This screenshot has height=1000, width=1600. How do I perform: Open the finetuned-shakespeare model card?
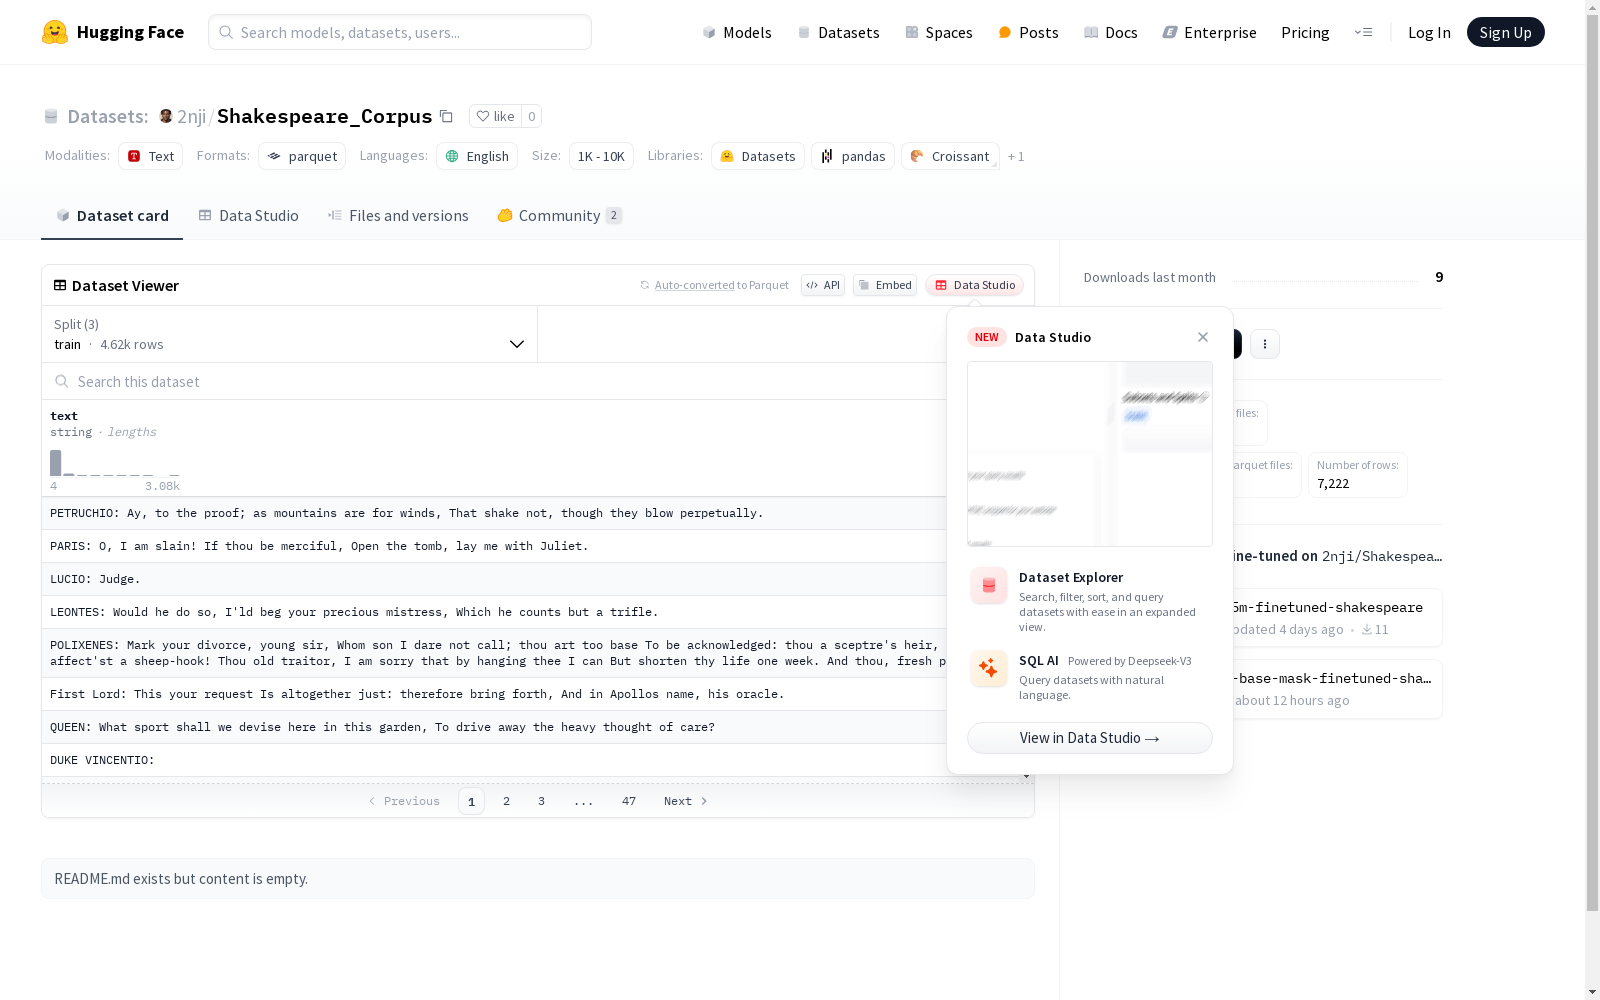point(1337,617)
